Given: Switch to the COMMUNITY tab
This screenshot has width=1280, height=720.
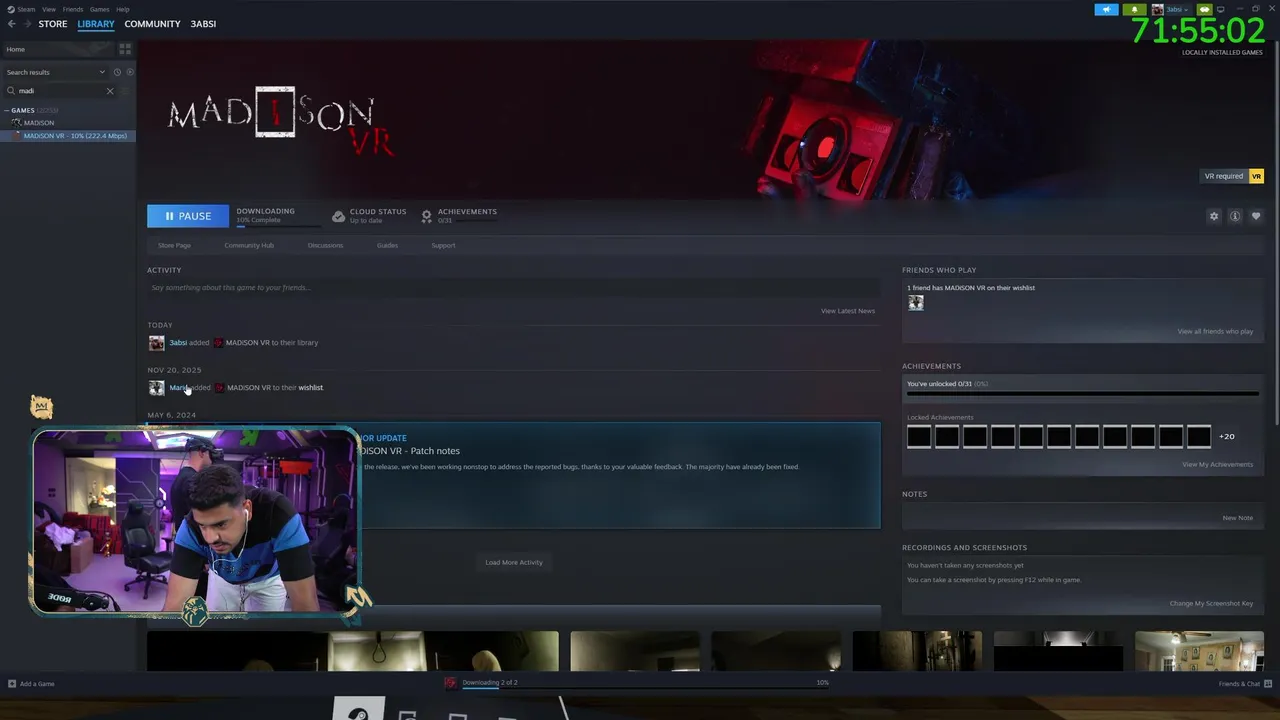Looking at the screenshot, I should tap(152, 24).
